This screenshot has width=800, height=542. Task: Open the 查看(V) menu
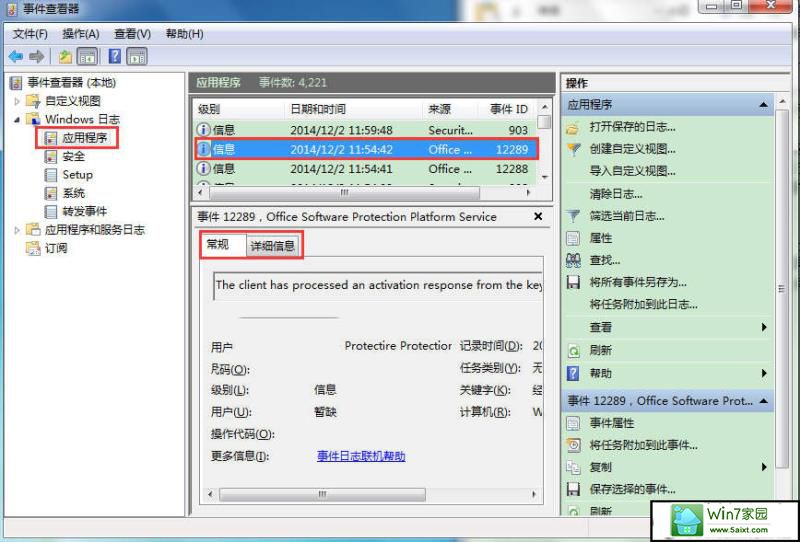132,34
